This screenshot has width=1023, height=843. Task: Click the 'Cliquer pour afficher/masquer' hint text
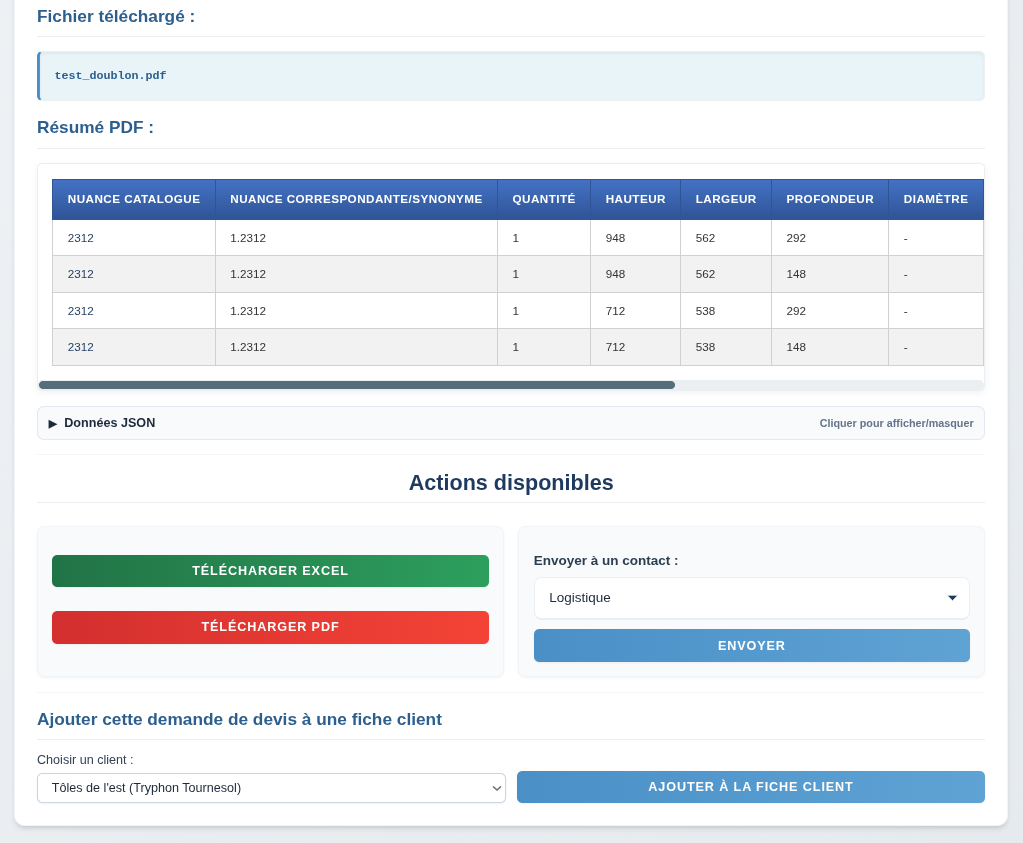coord(896,423)
